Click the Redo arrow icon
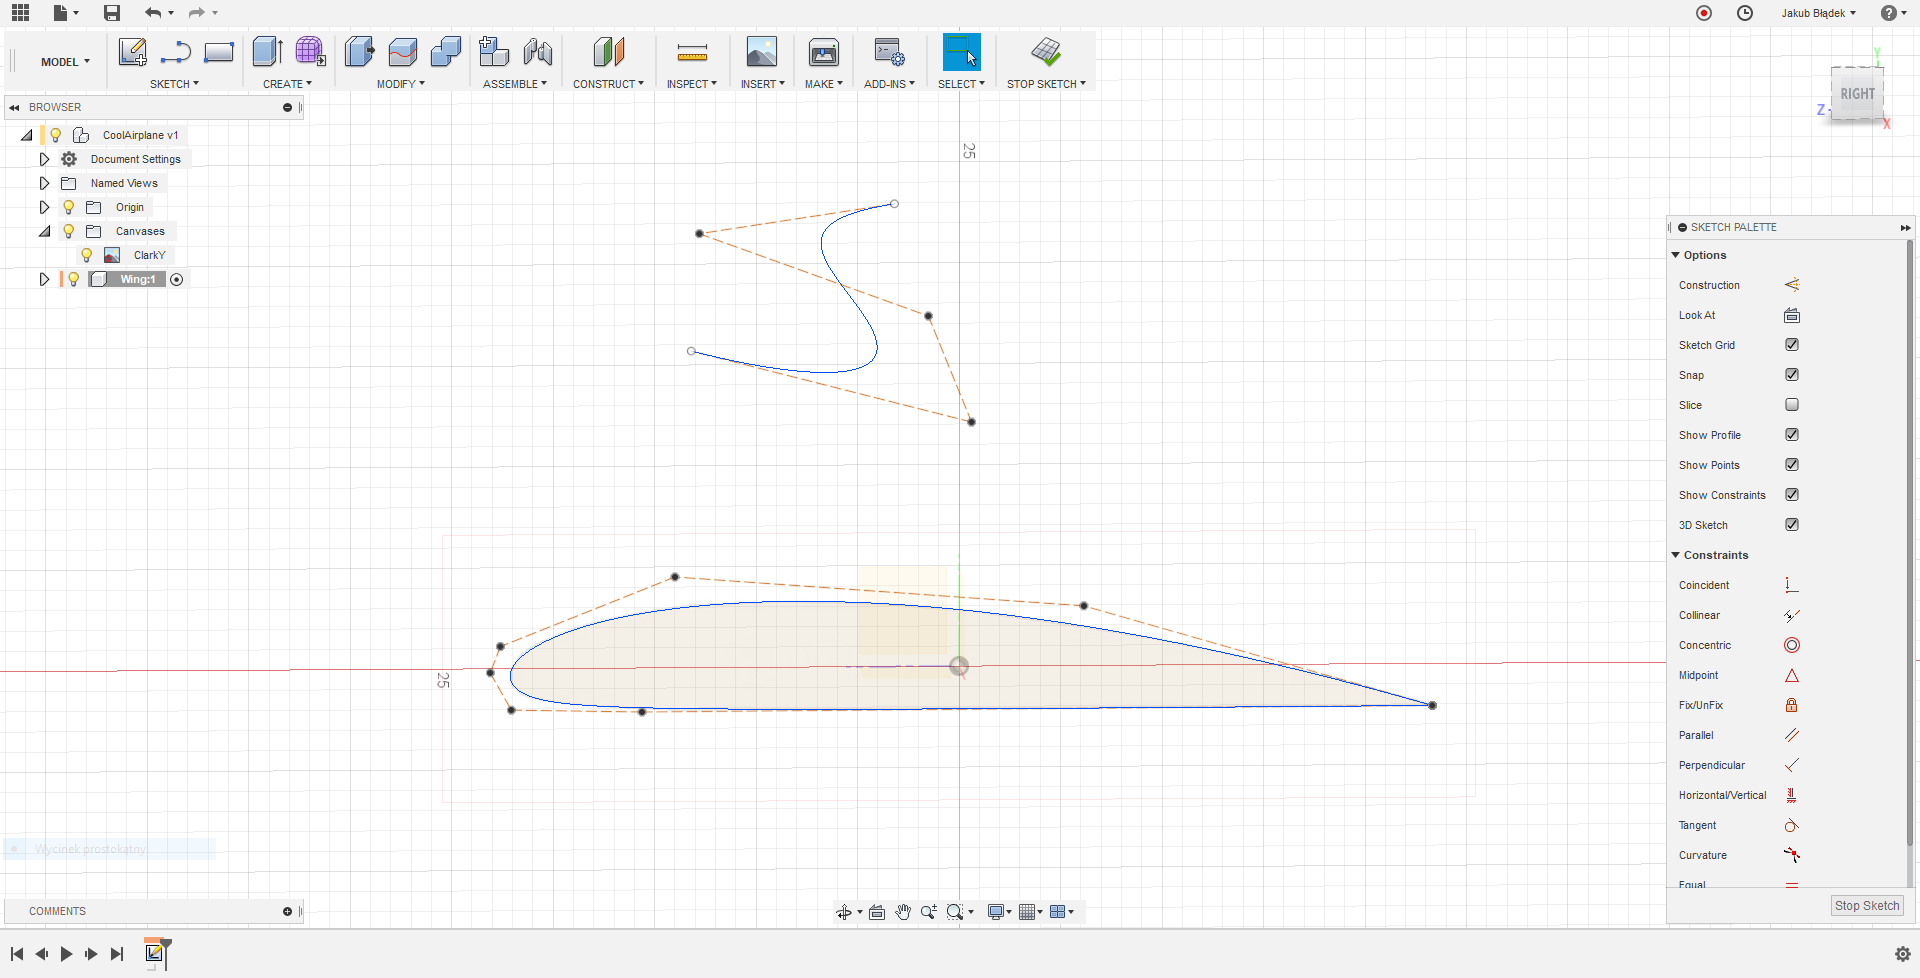The width and height of the screenshot is (1920, 978). click(196, 13)
